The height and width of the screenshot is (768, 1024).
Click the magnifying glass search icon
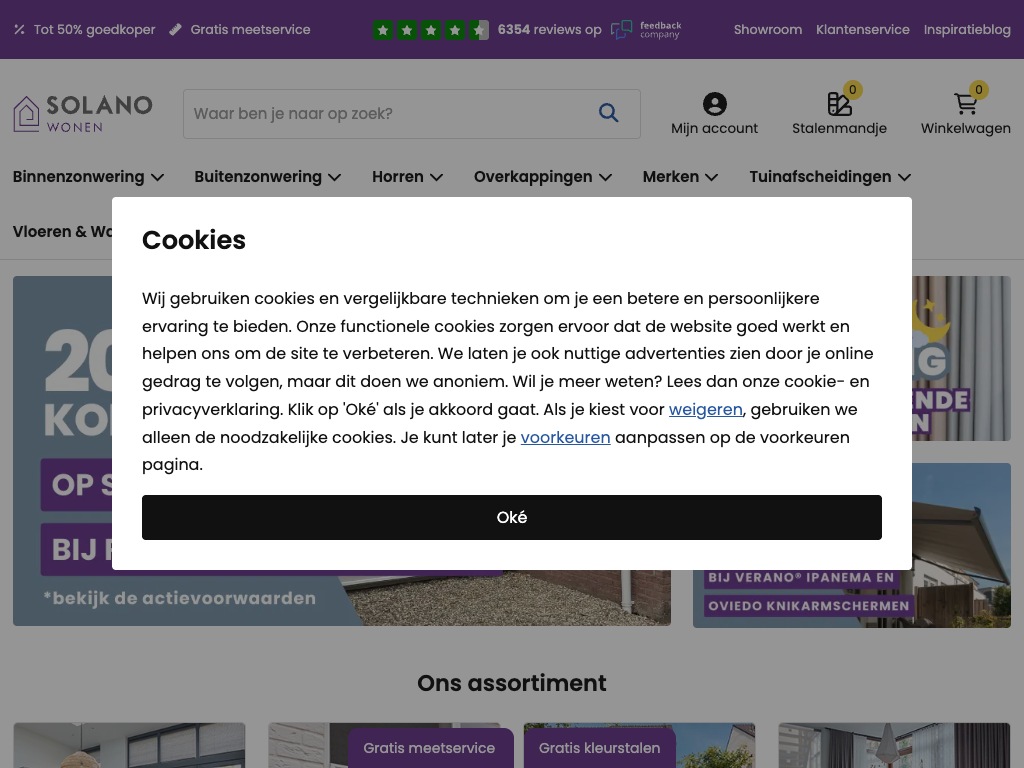click(608, 113)
